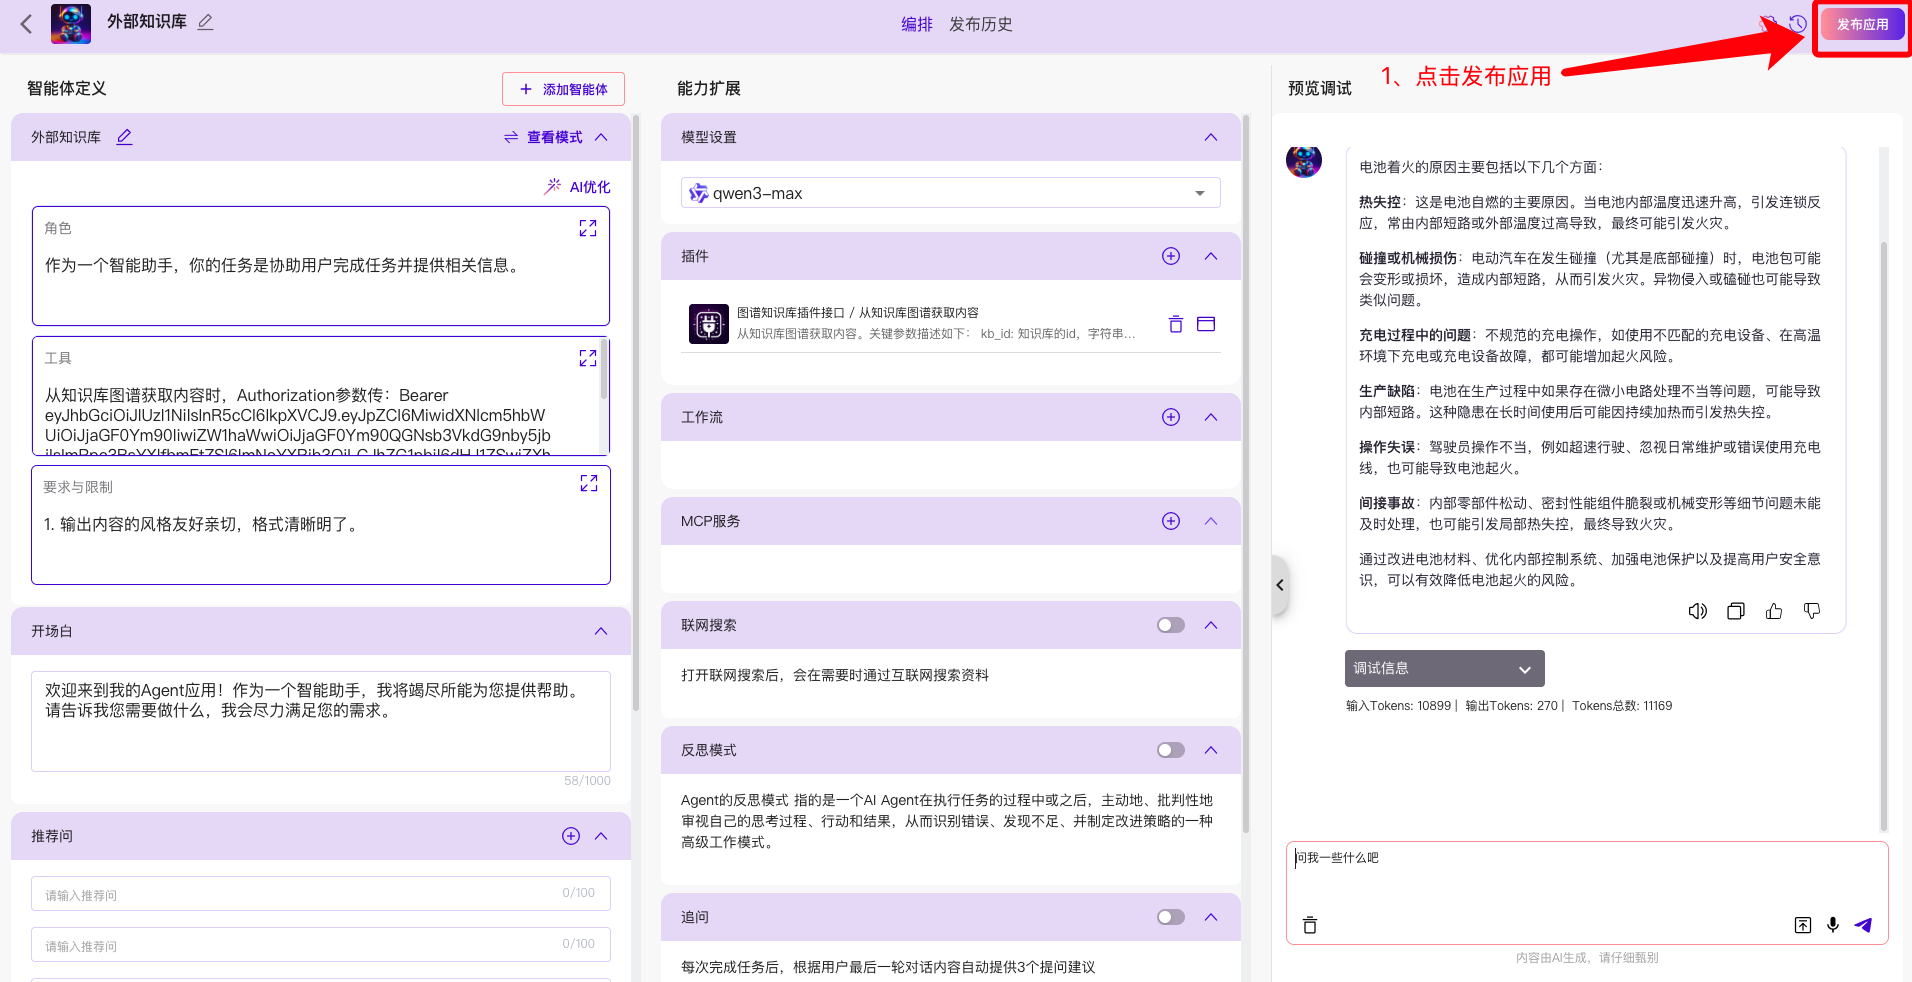Toggle the 追问 switch on
Viewport: 1912px width, 982px height.
tap(1170, 917)
